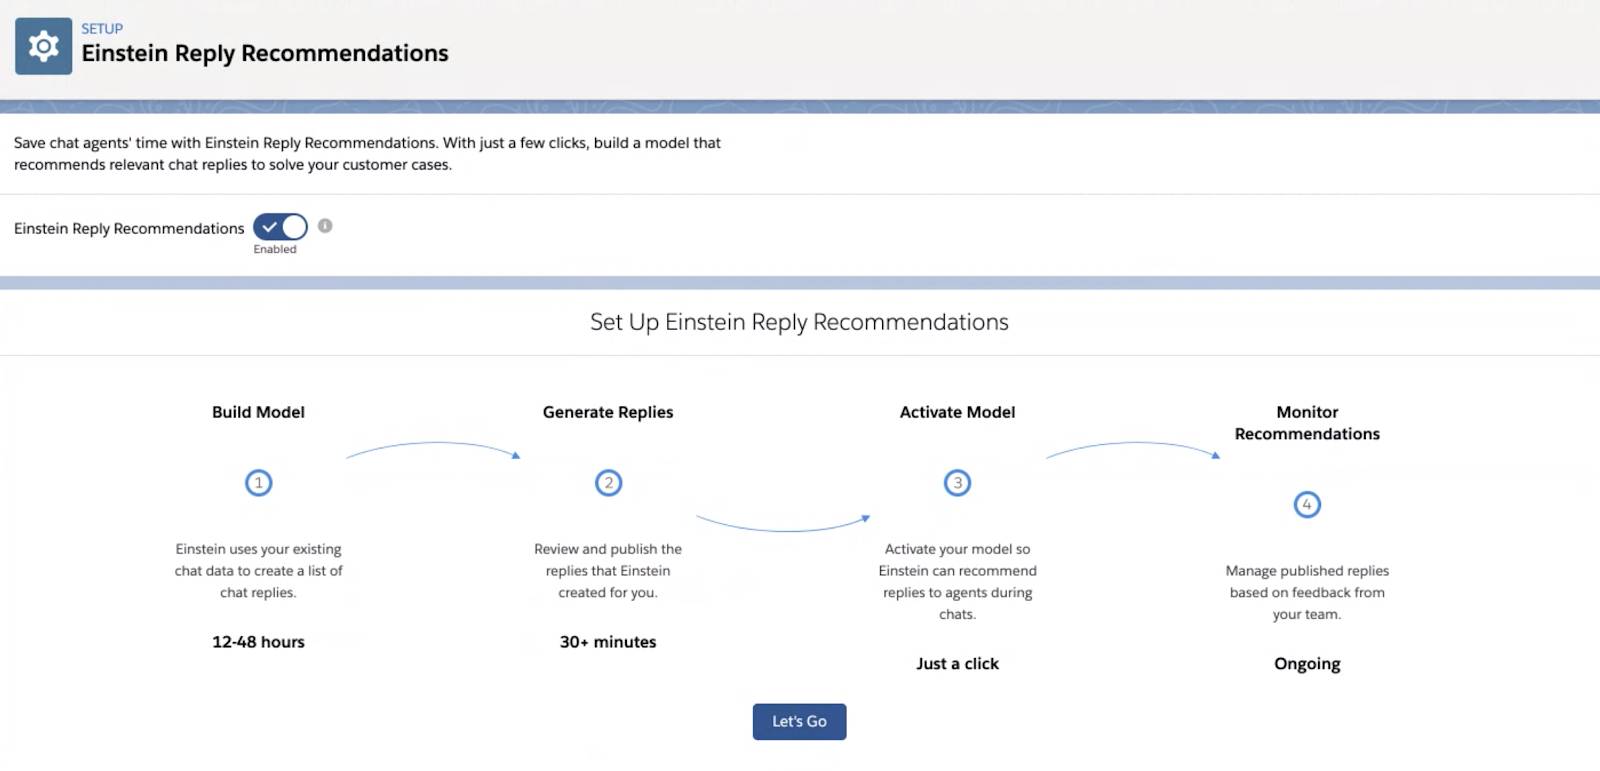
Task: Click the 'Save chat agents' time' description
Action: pyautogui.click(x=367, y=154)
